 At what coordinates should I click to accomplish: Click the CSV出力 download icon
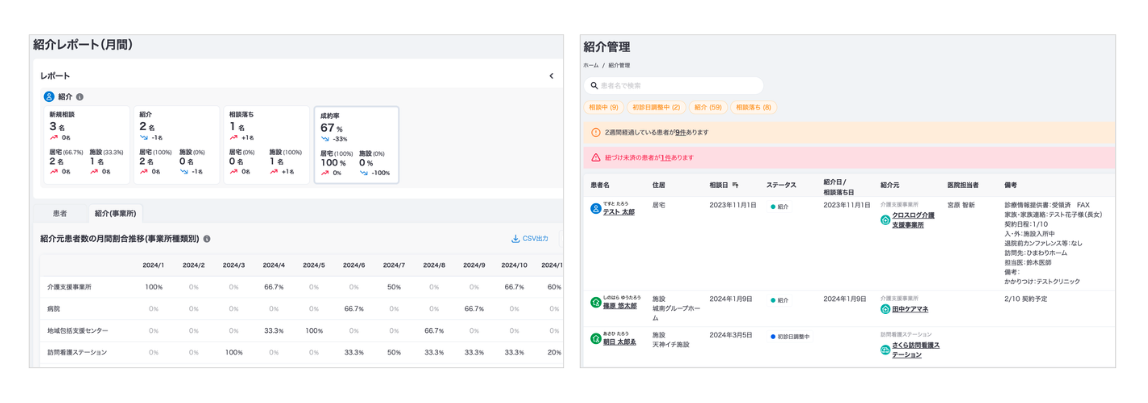(x=515, y=239)
